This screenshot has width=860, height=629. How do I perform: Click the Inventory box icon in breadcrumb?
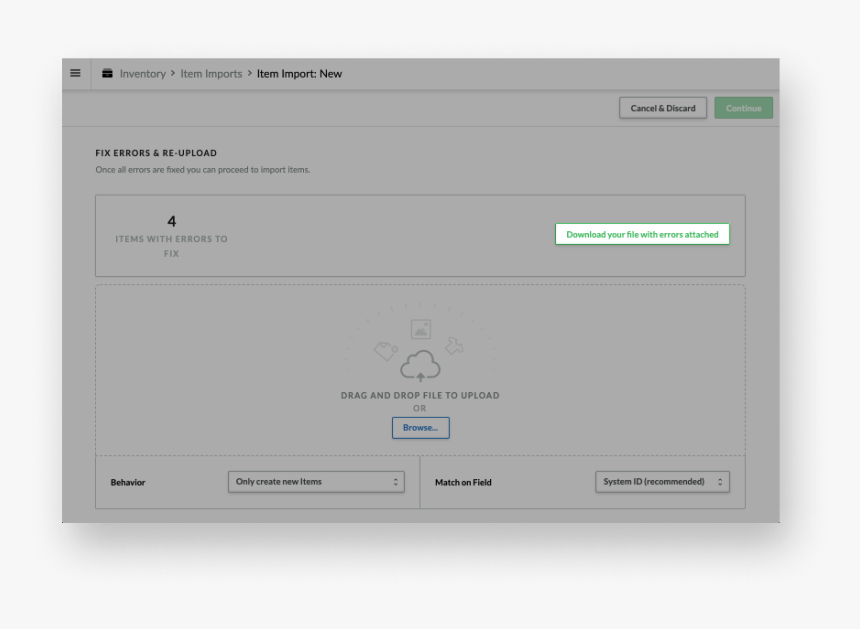pyautogui.click(x=108, y=73)
